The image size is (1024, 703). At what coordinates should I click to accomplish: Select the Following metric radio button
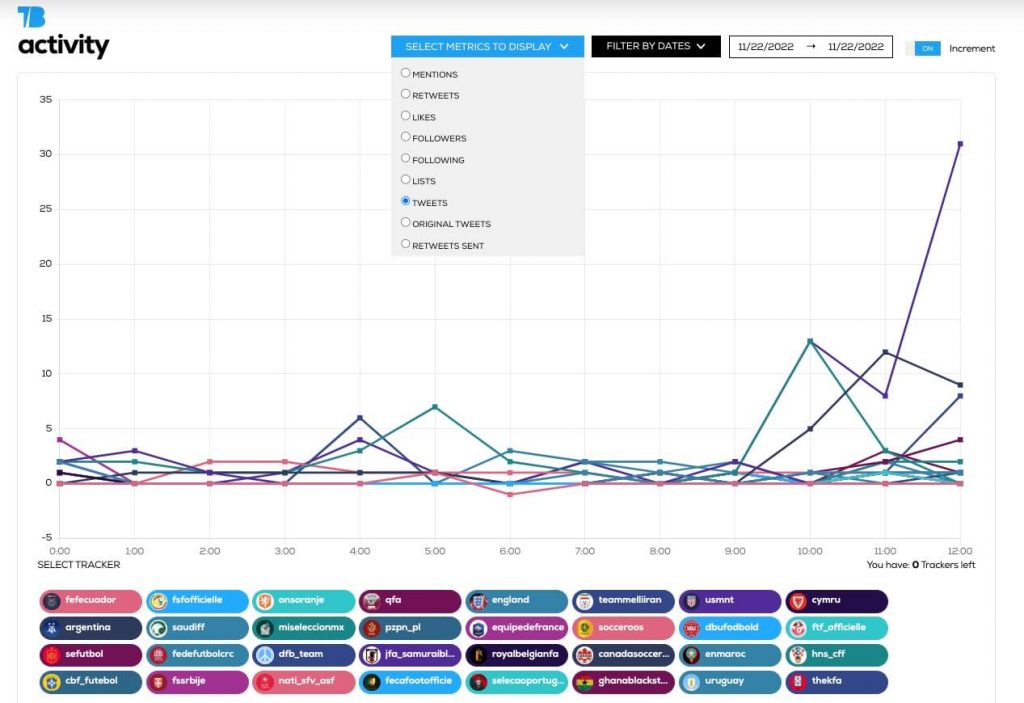coord(406,158)
